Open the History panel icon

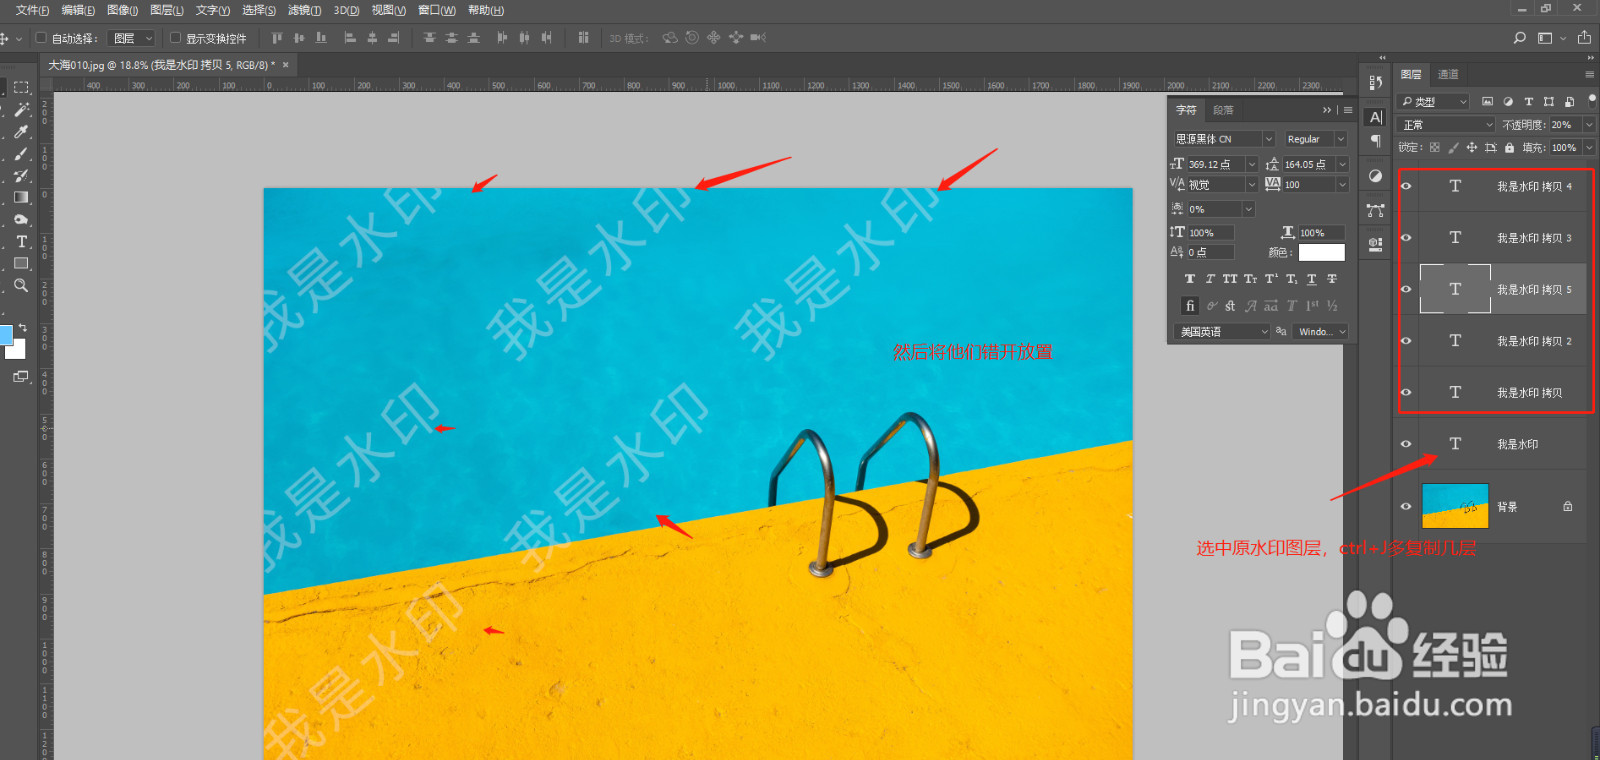tap(1376, 83)
